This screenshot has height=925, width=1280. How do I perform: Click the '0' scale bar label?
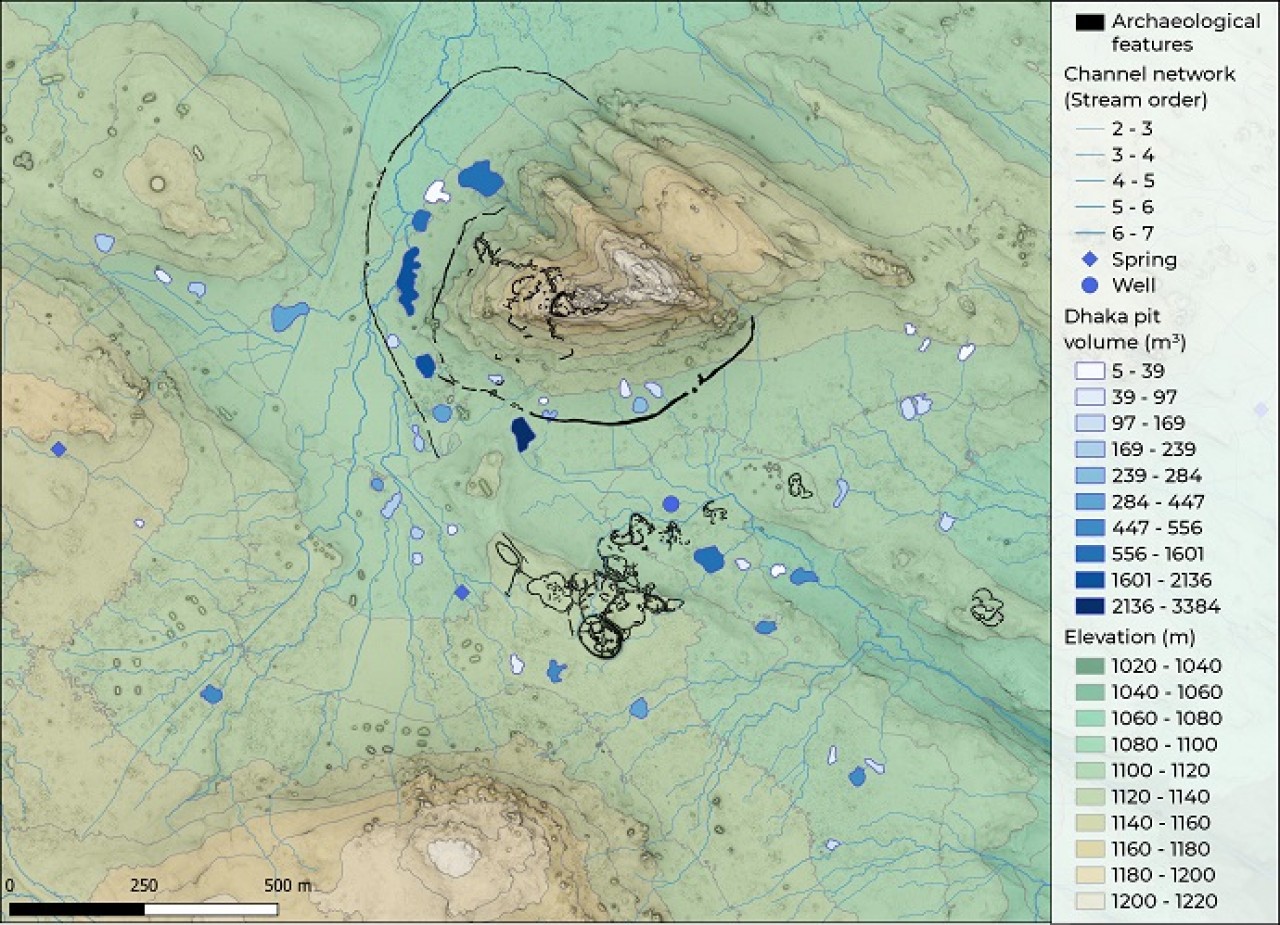(x=10, y=886)
